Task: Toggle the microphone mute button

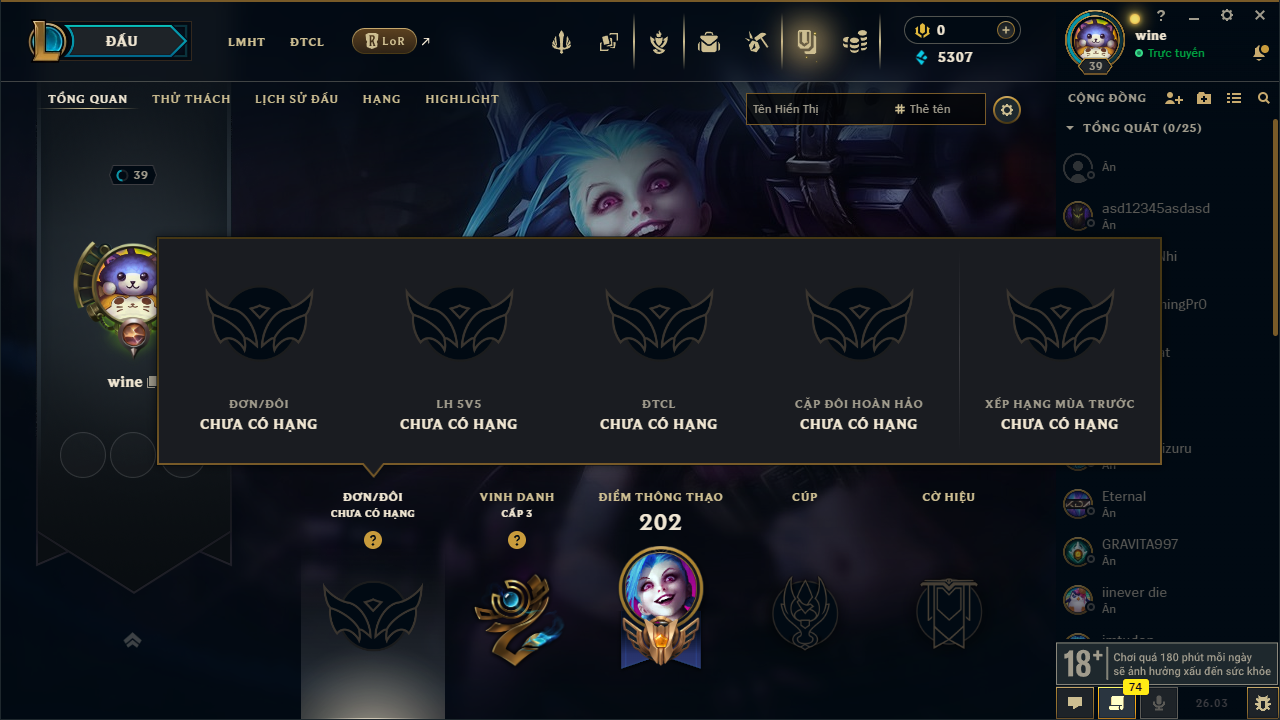Action: (1159, 703)
